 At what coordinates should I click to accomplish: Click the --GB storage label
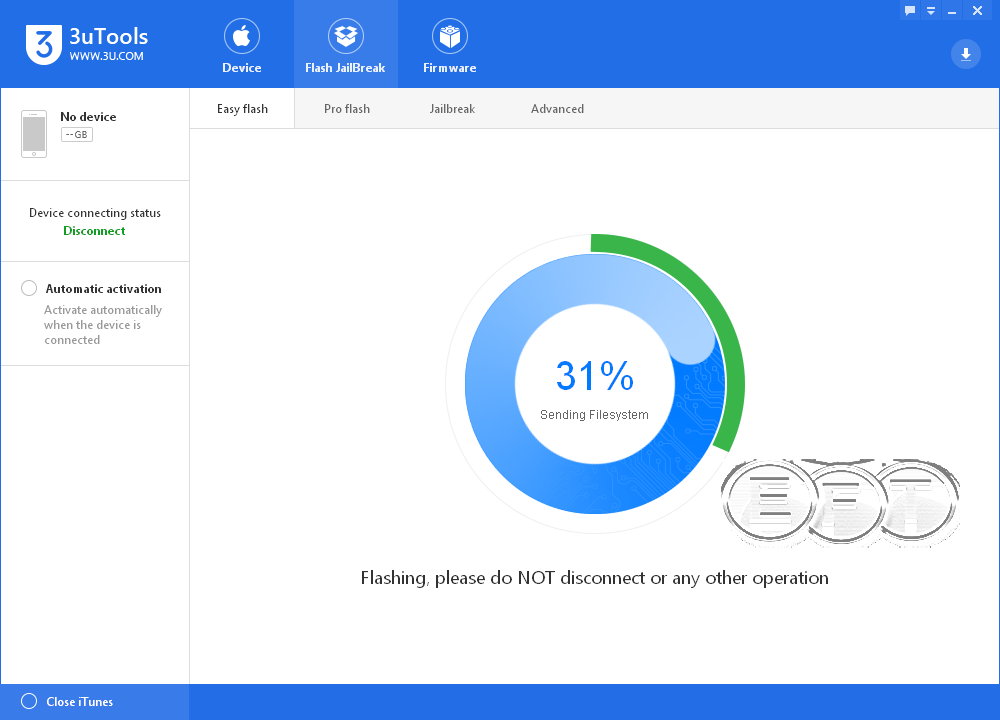point(77,135)
